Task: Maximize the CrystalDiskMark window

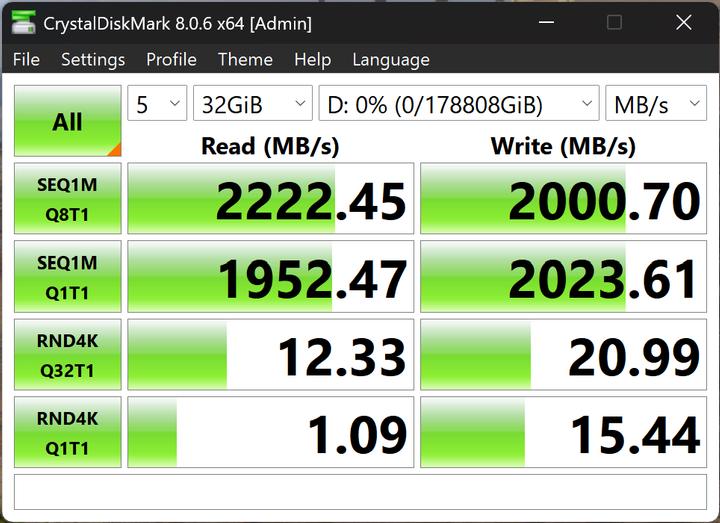Action: pos(614,22)
